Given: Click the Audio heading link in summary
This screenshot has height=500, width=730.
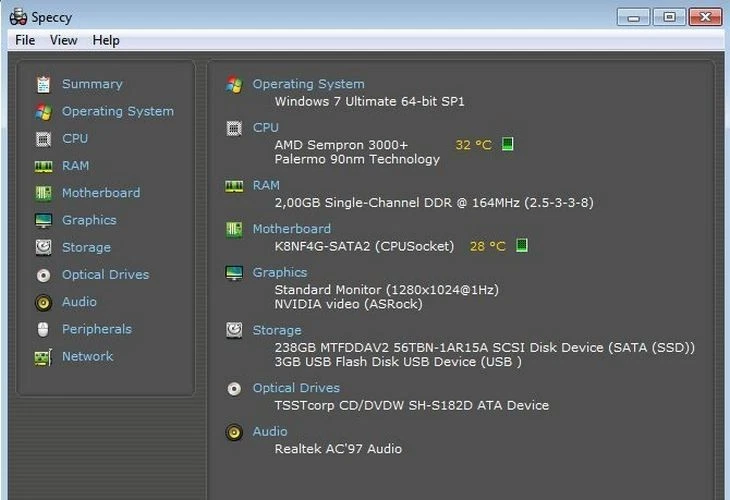Looking at the screenshot, I should point(270,432).
